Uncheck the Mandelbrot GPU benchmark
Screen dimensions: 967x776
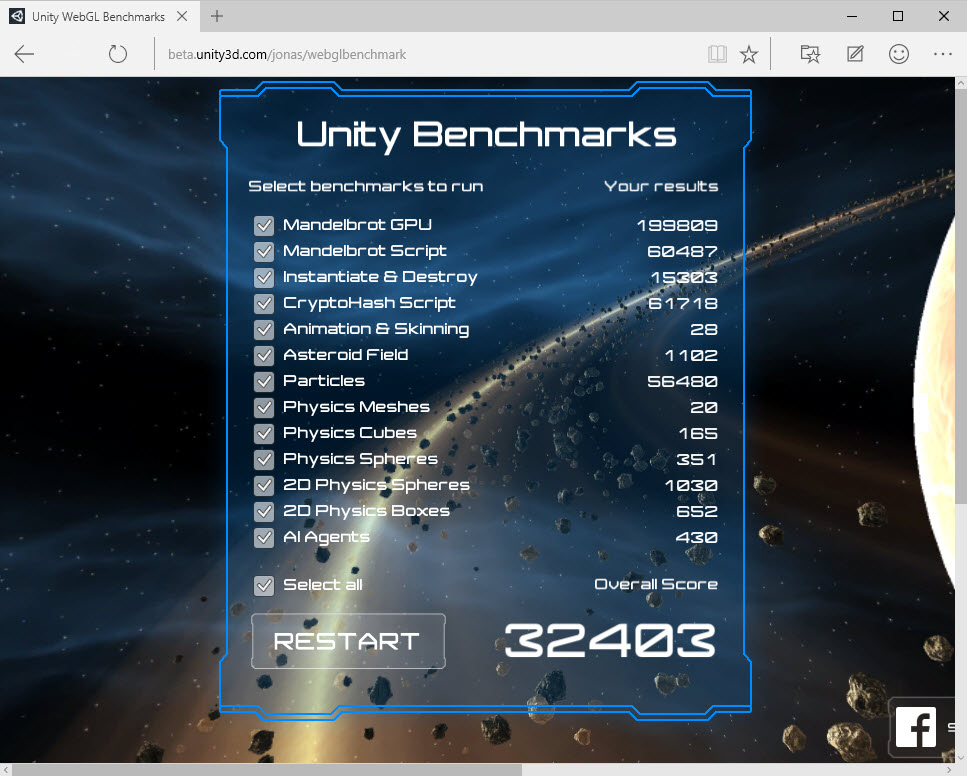(264, 226)
